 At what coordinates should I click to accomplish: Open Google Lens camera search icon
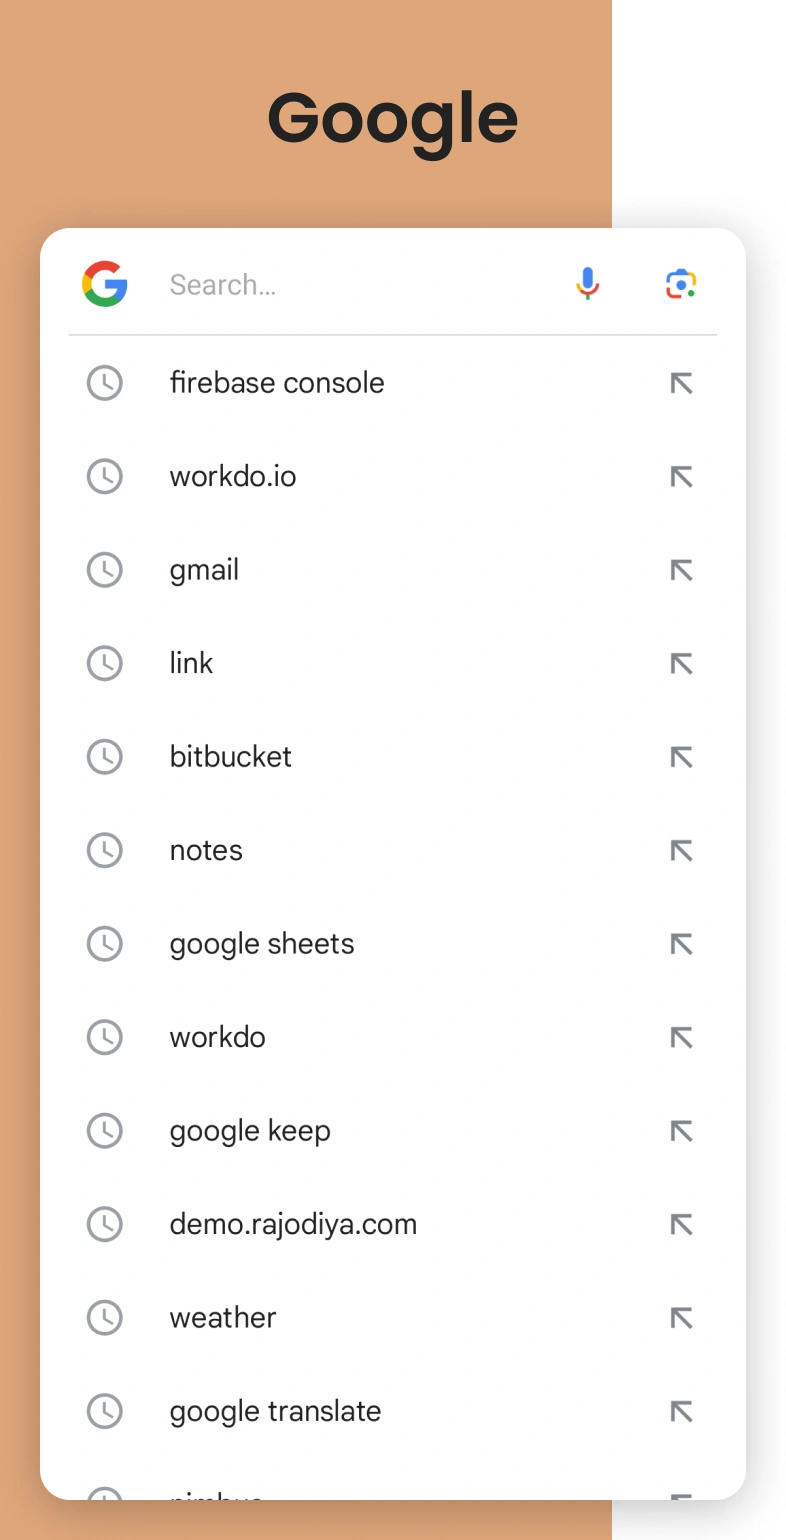(x=681, y=284)
